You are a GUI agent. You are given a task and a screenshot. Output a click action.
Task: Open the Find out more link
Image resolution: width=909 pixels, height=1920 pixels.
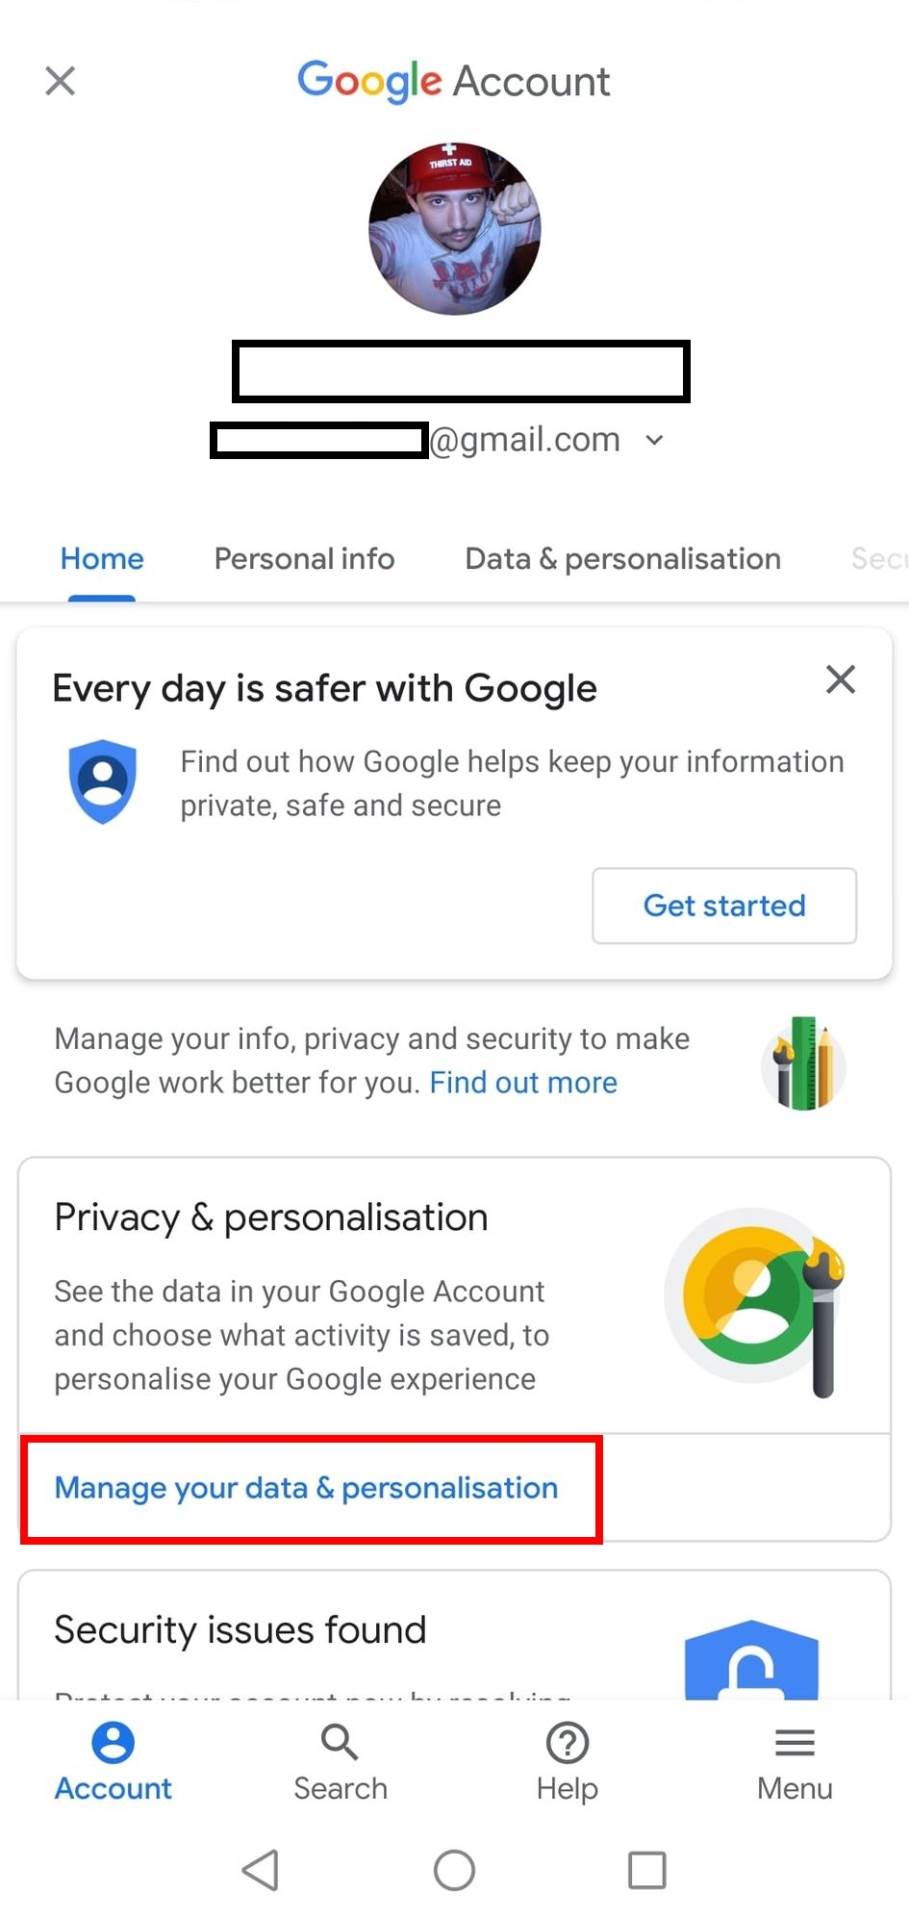click(x=522, y=1082)
